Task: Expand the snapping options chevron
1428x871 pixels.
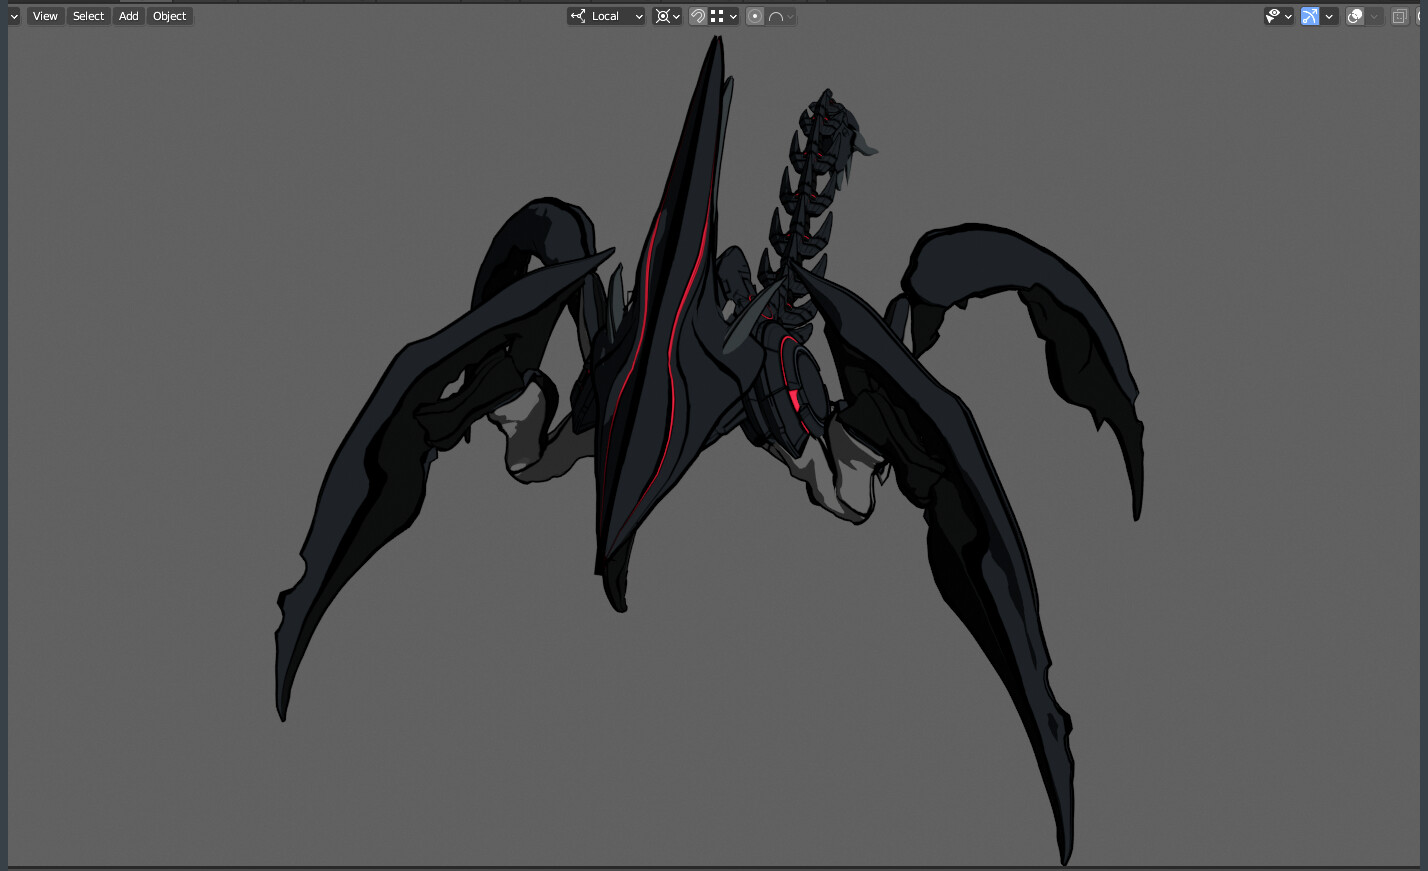Action: [733, 16]
